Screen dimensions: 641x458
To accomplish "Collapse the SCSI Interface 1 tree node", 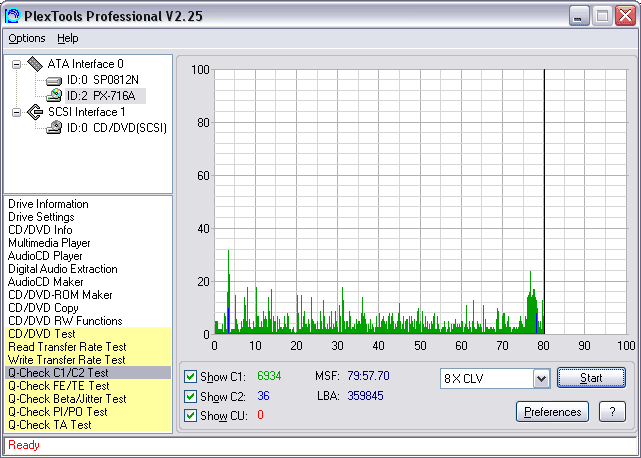I will (x=16, y=112).
